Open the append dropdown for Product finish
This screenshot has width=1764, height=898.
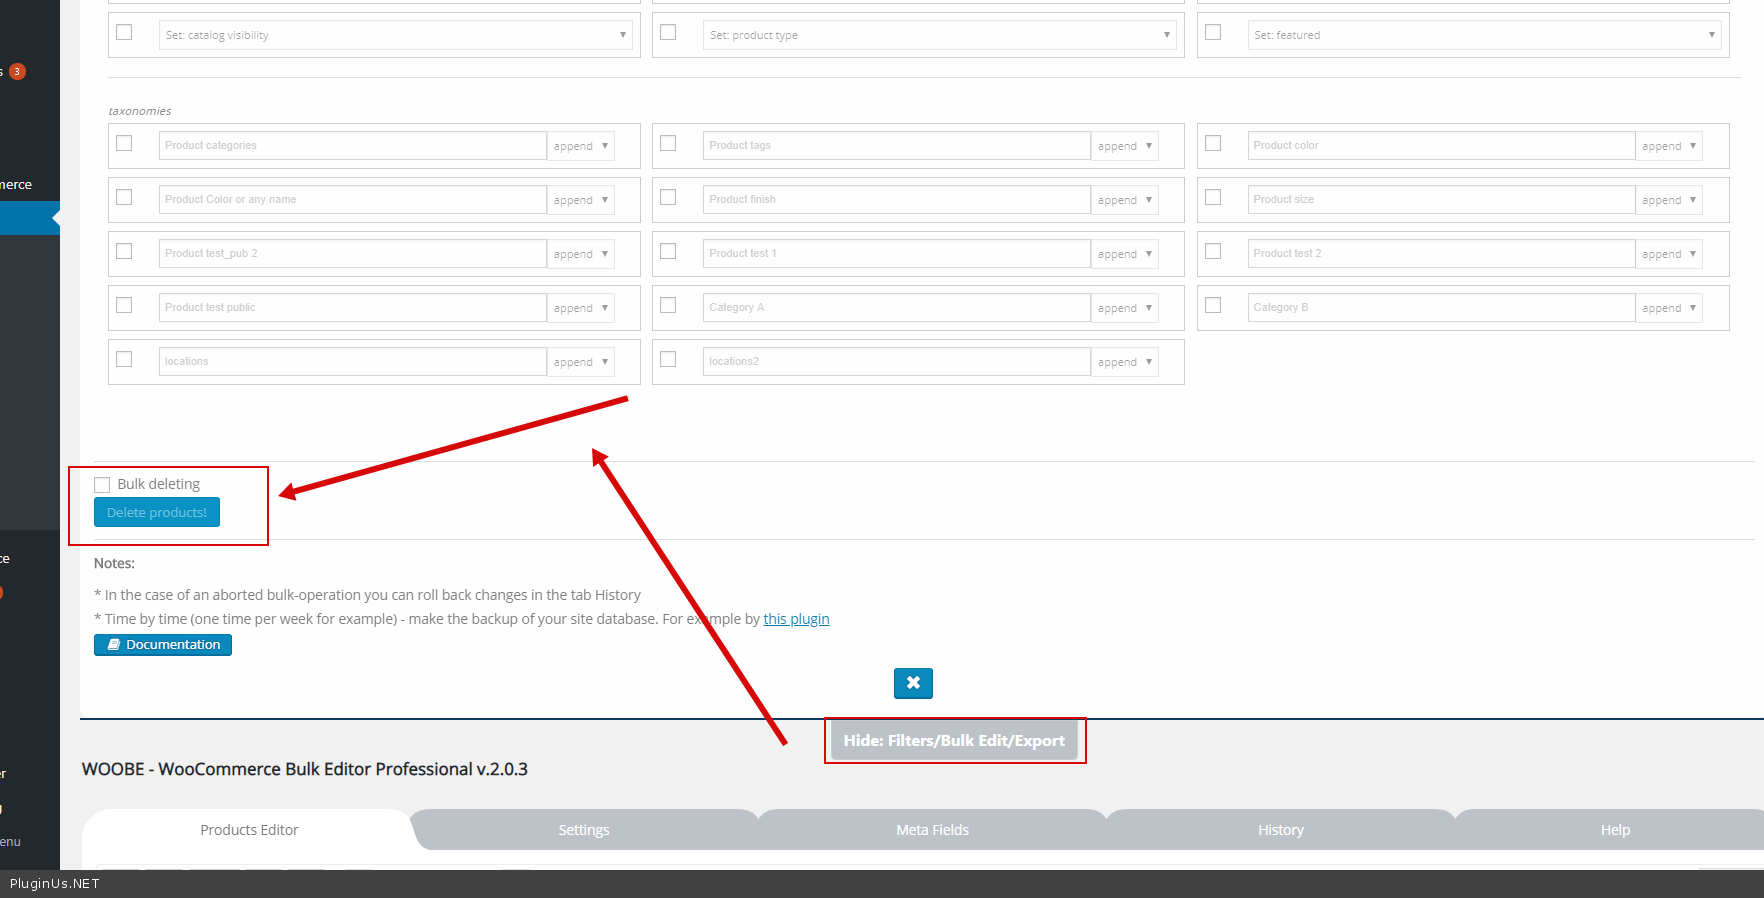1125,200
